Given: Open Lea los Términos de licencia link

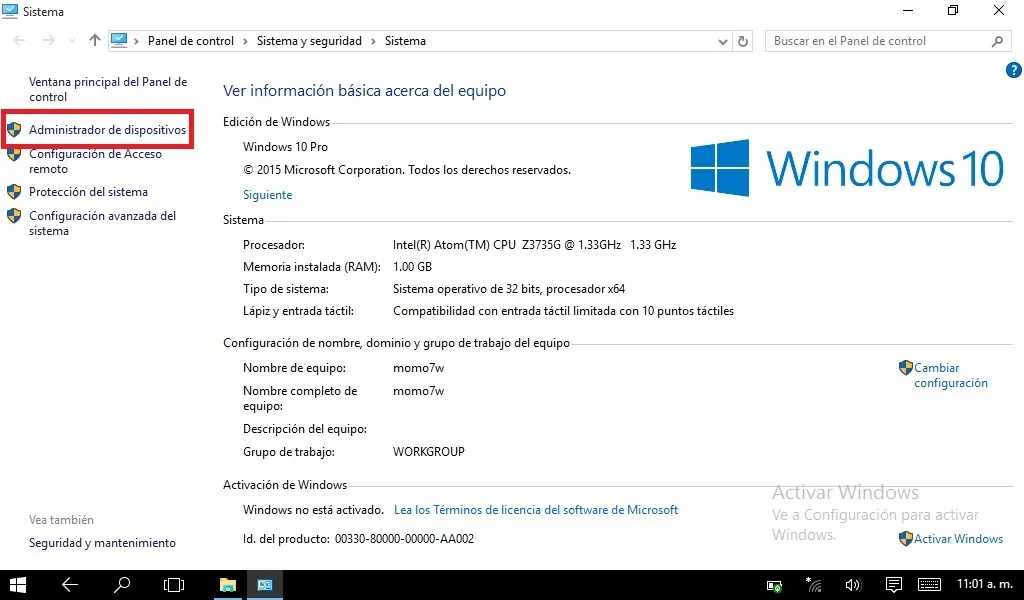Looking at the screenshot, I should pyautogui.click(x=536, y=510).
